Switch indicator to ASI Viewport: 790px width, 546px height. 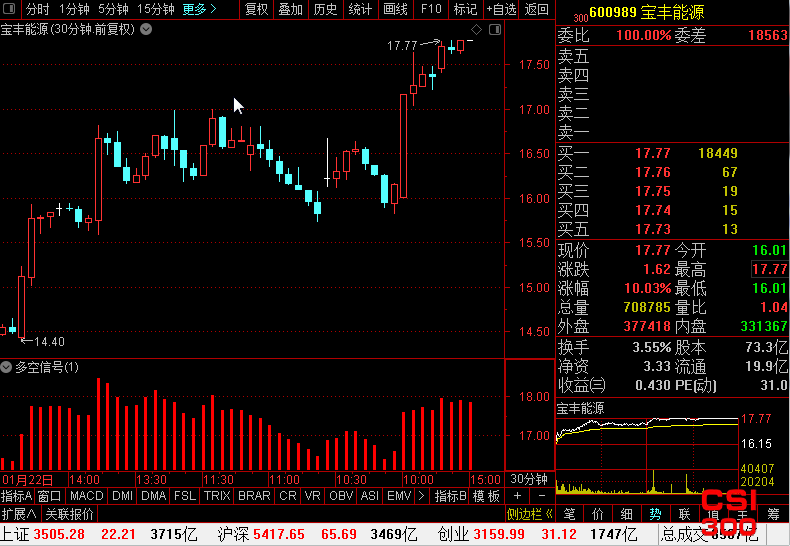tap(370, 496)
